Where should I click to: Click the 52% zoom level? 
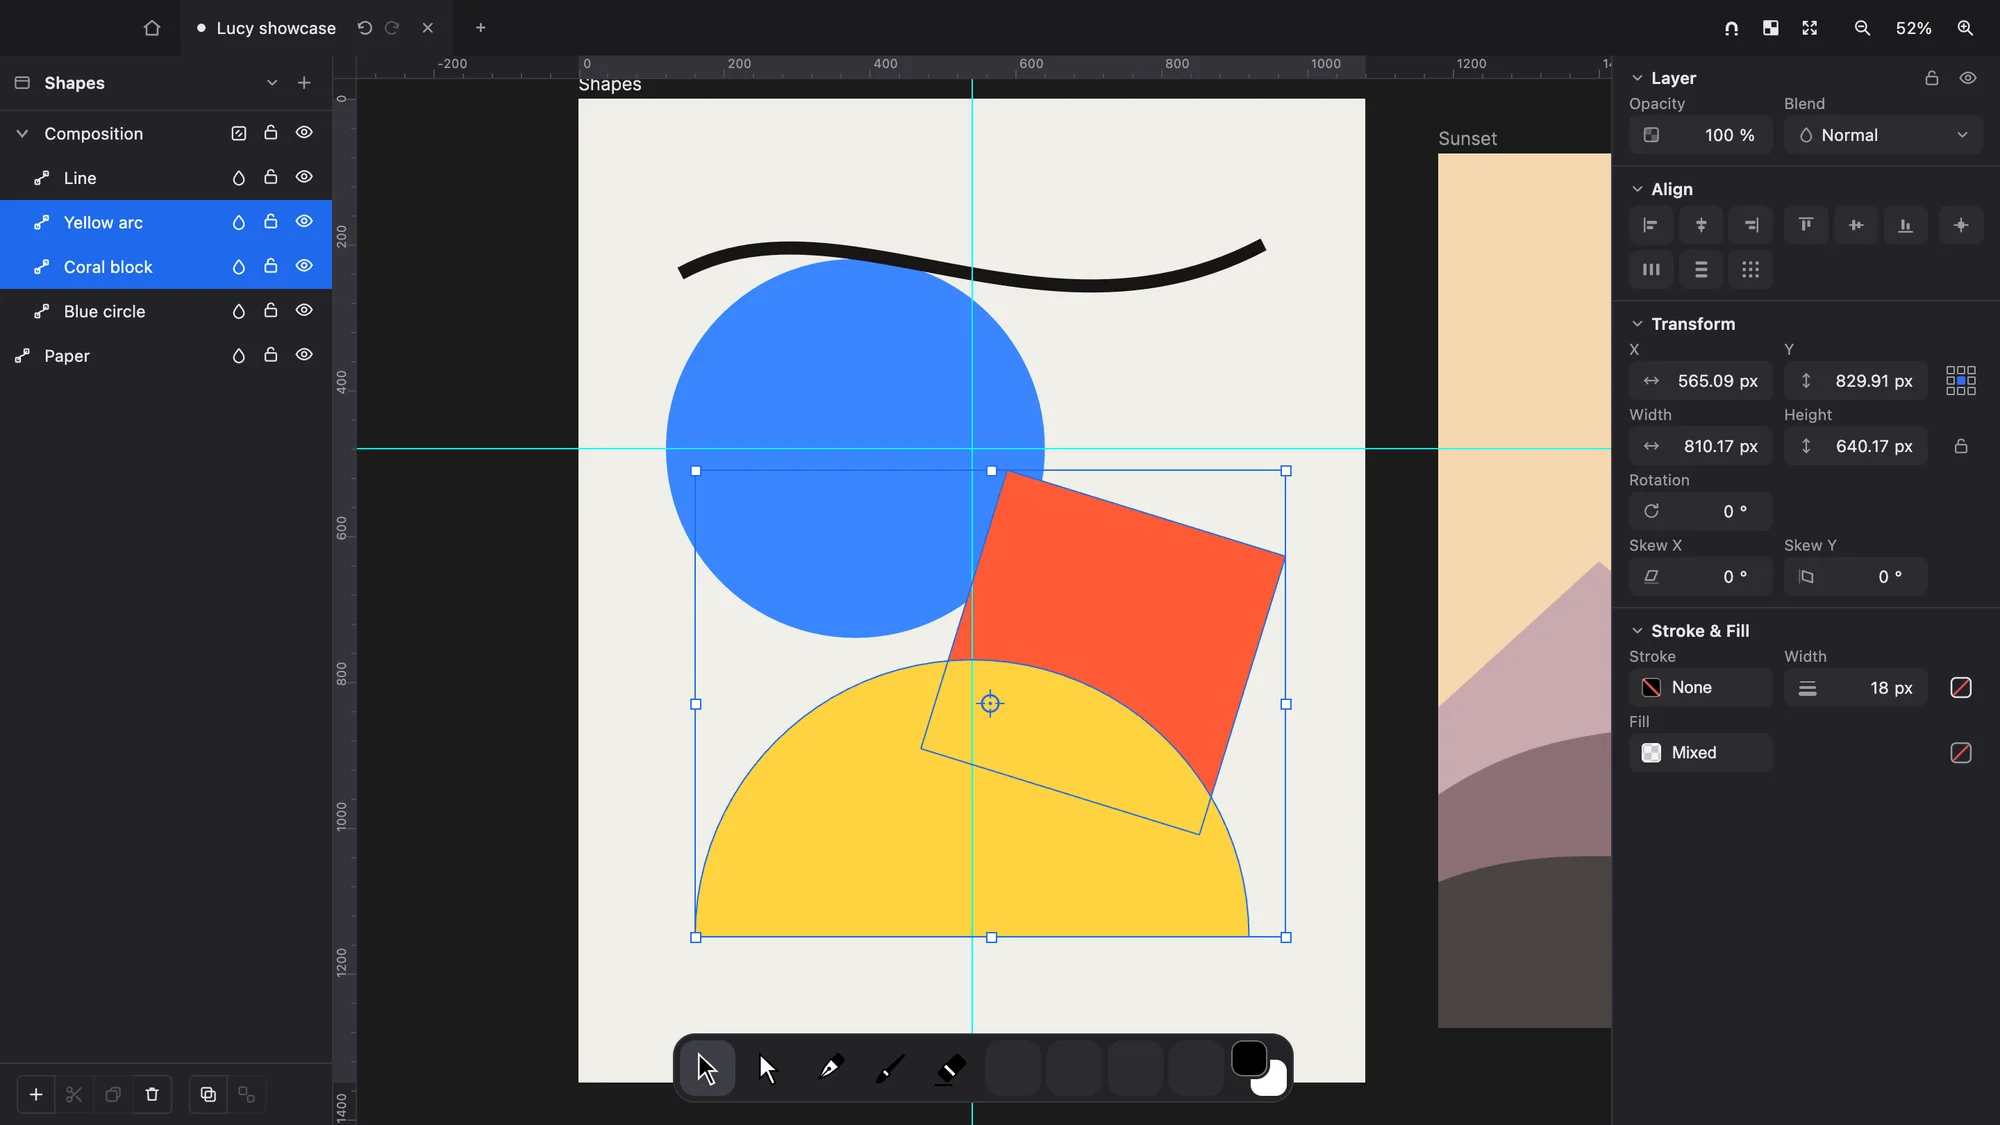tap(1913, 28)
